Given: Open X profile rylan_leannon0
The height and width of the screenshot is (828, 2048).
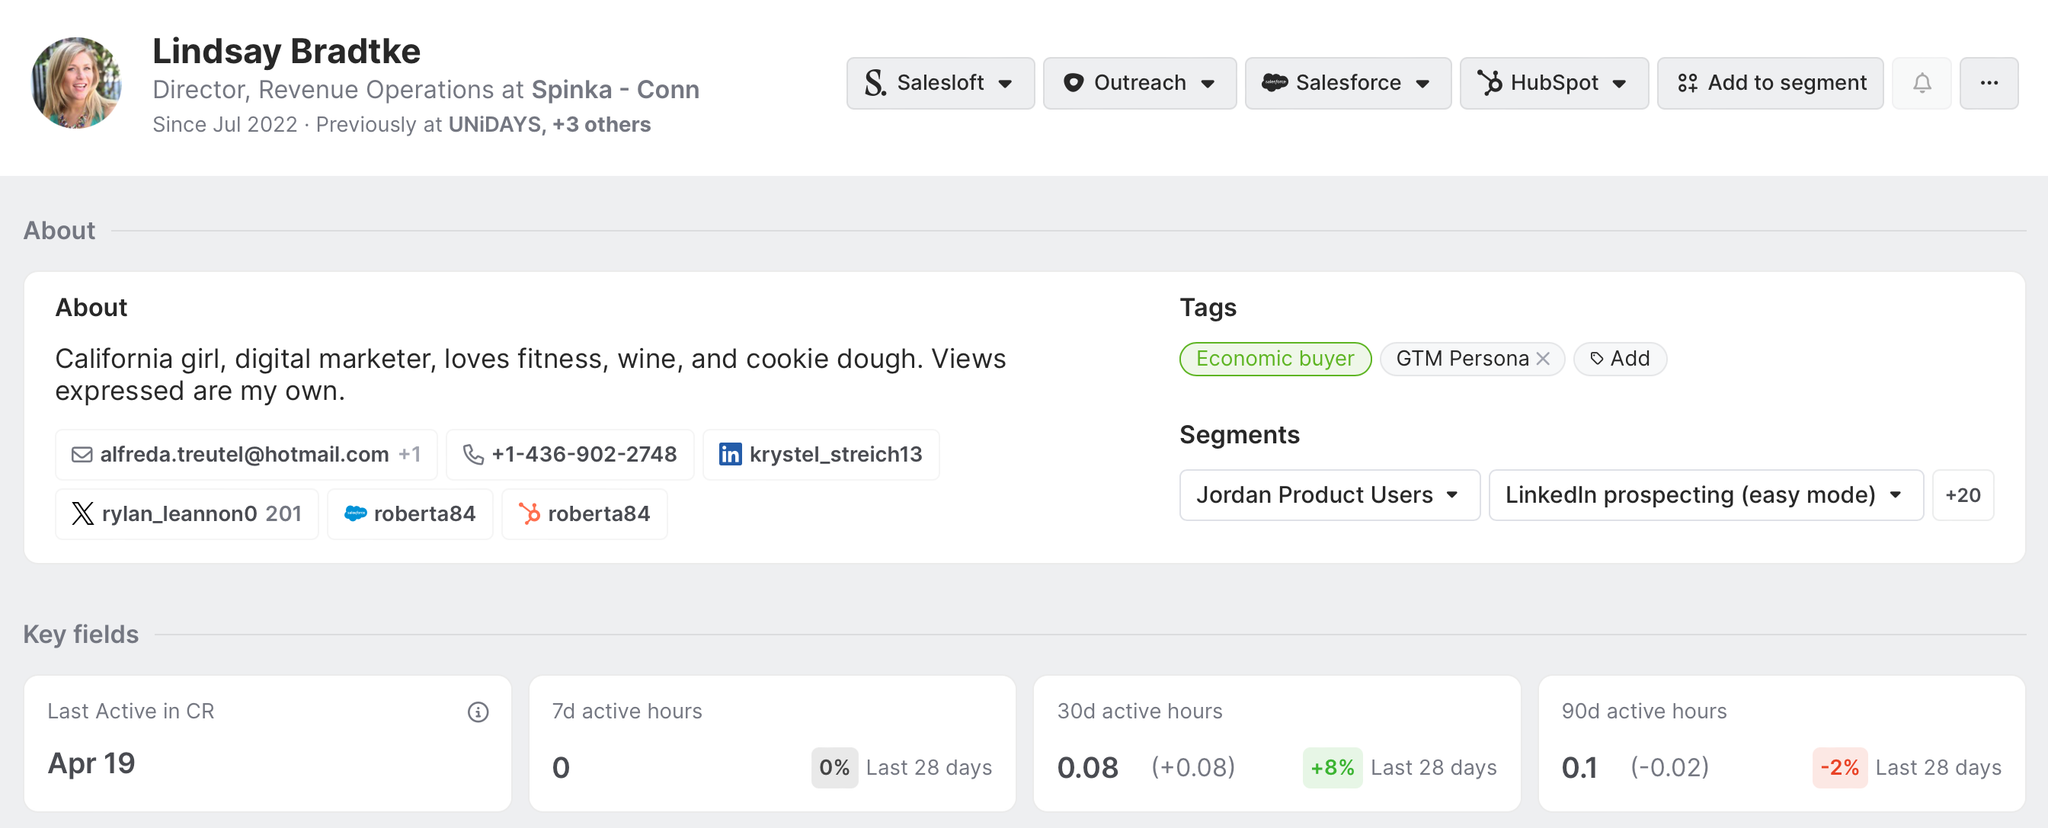Looking at the screenshot, I should [x=186, y=514].
